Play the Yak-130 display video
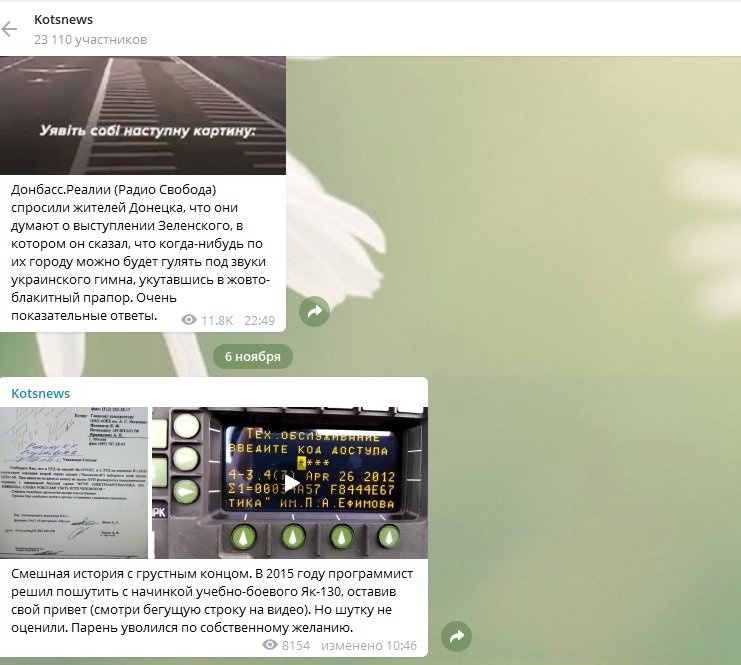Viewport: 741px width, 665px height. (x=289, y=482)
